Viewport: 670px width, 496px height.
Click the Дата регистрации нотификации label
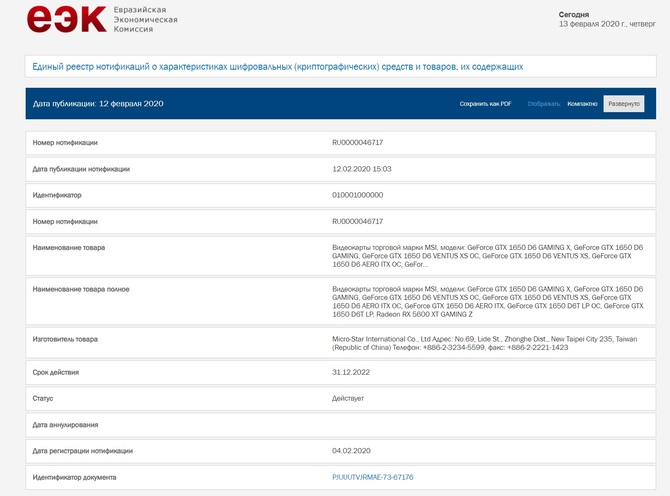pyautogui.click(x=82, y=451)
